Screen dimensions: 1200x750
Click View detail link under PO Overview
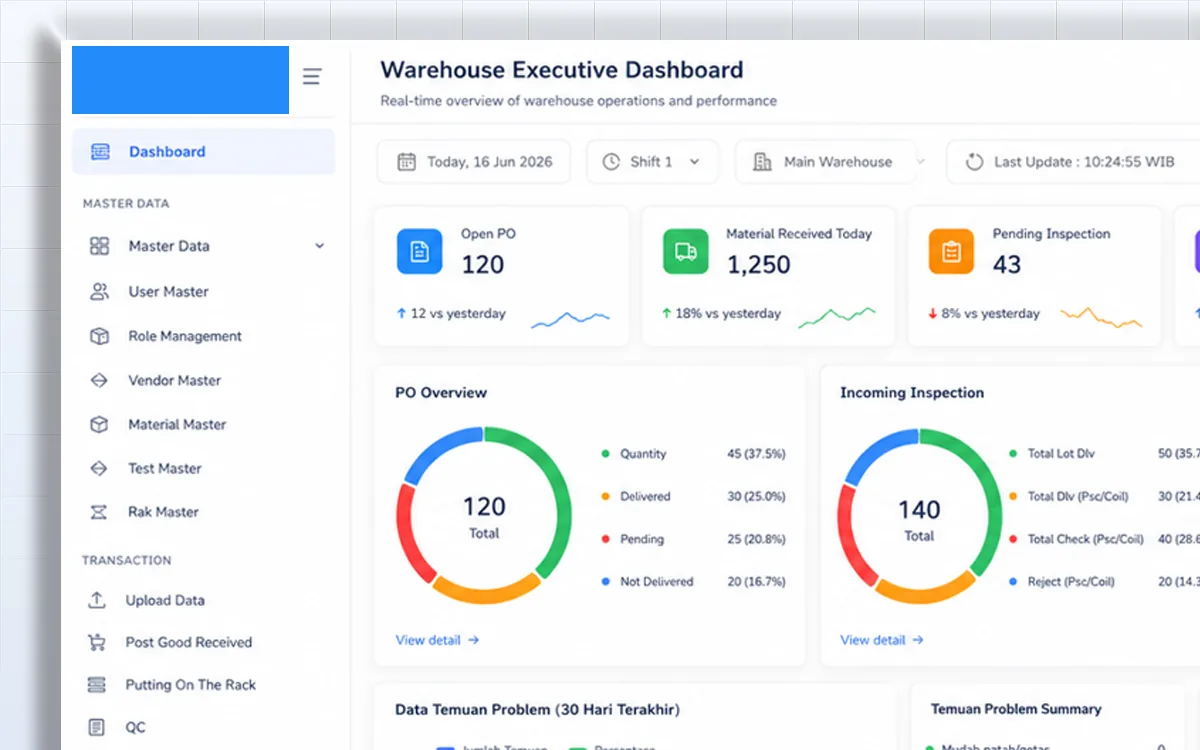(x=437, y=640)
